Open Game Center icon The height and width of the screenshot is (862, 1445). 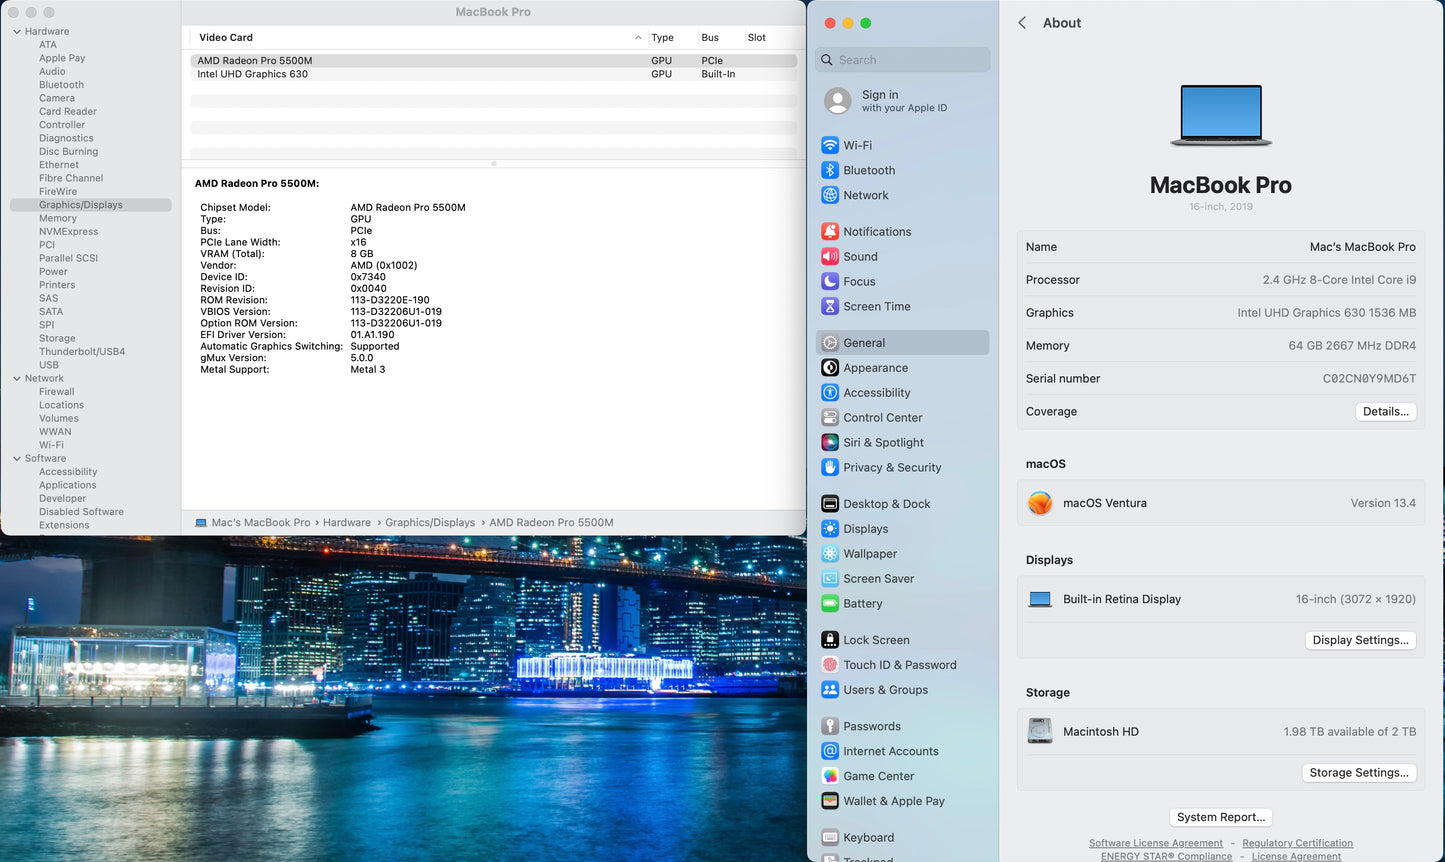click(830, 776)
